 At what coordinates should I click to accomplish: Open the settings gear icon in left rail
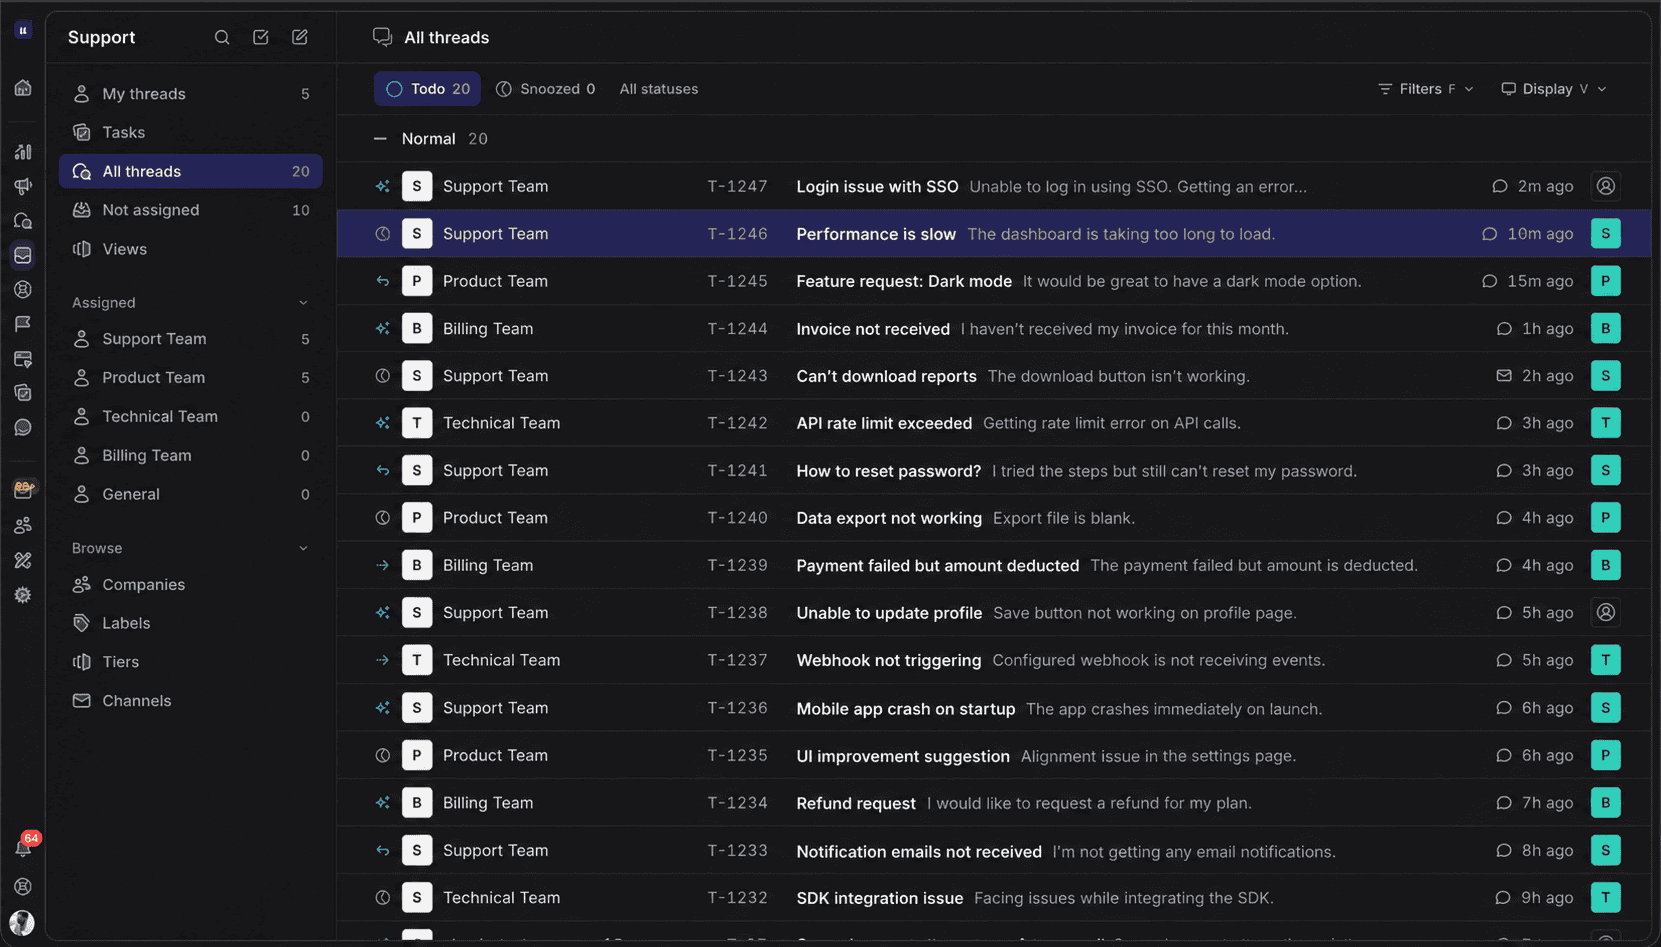(23, 595)
